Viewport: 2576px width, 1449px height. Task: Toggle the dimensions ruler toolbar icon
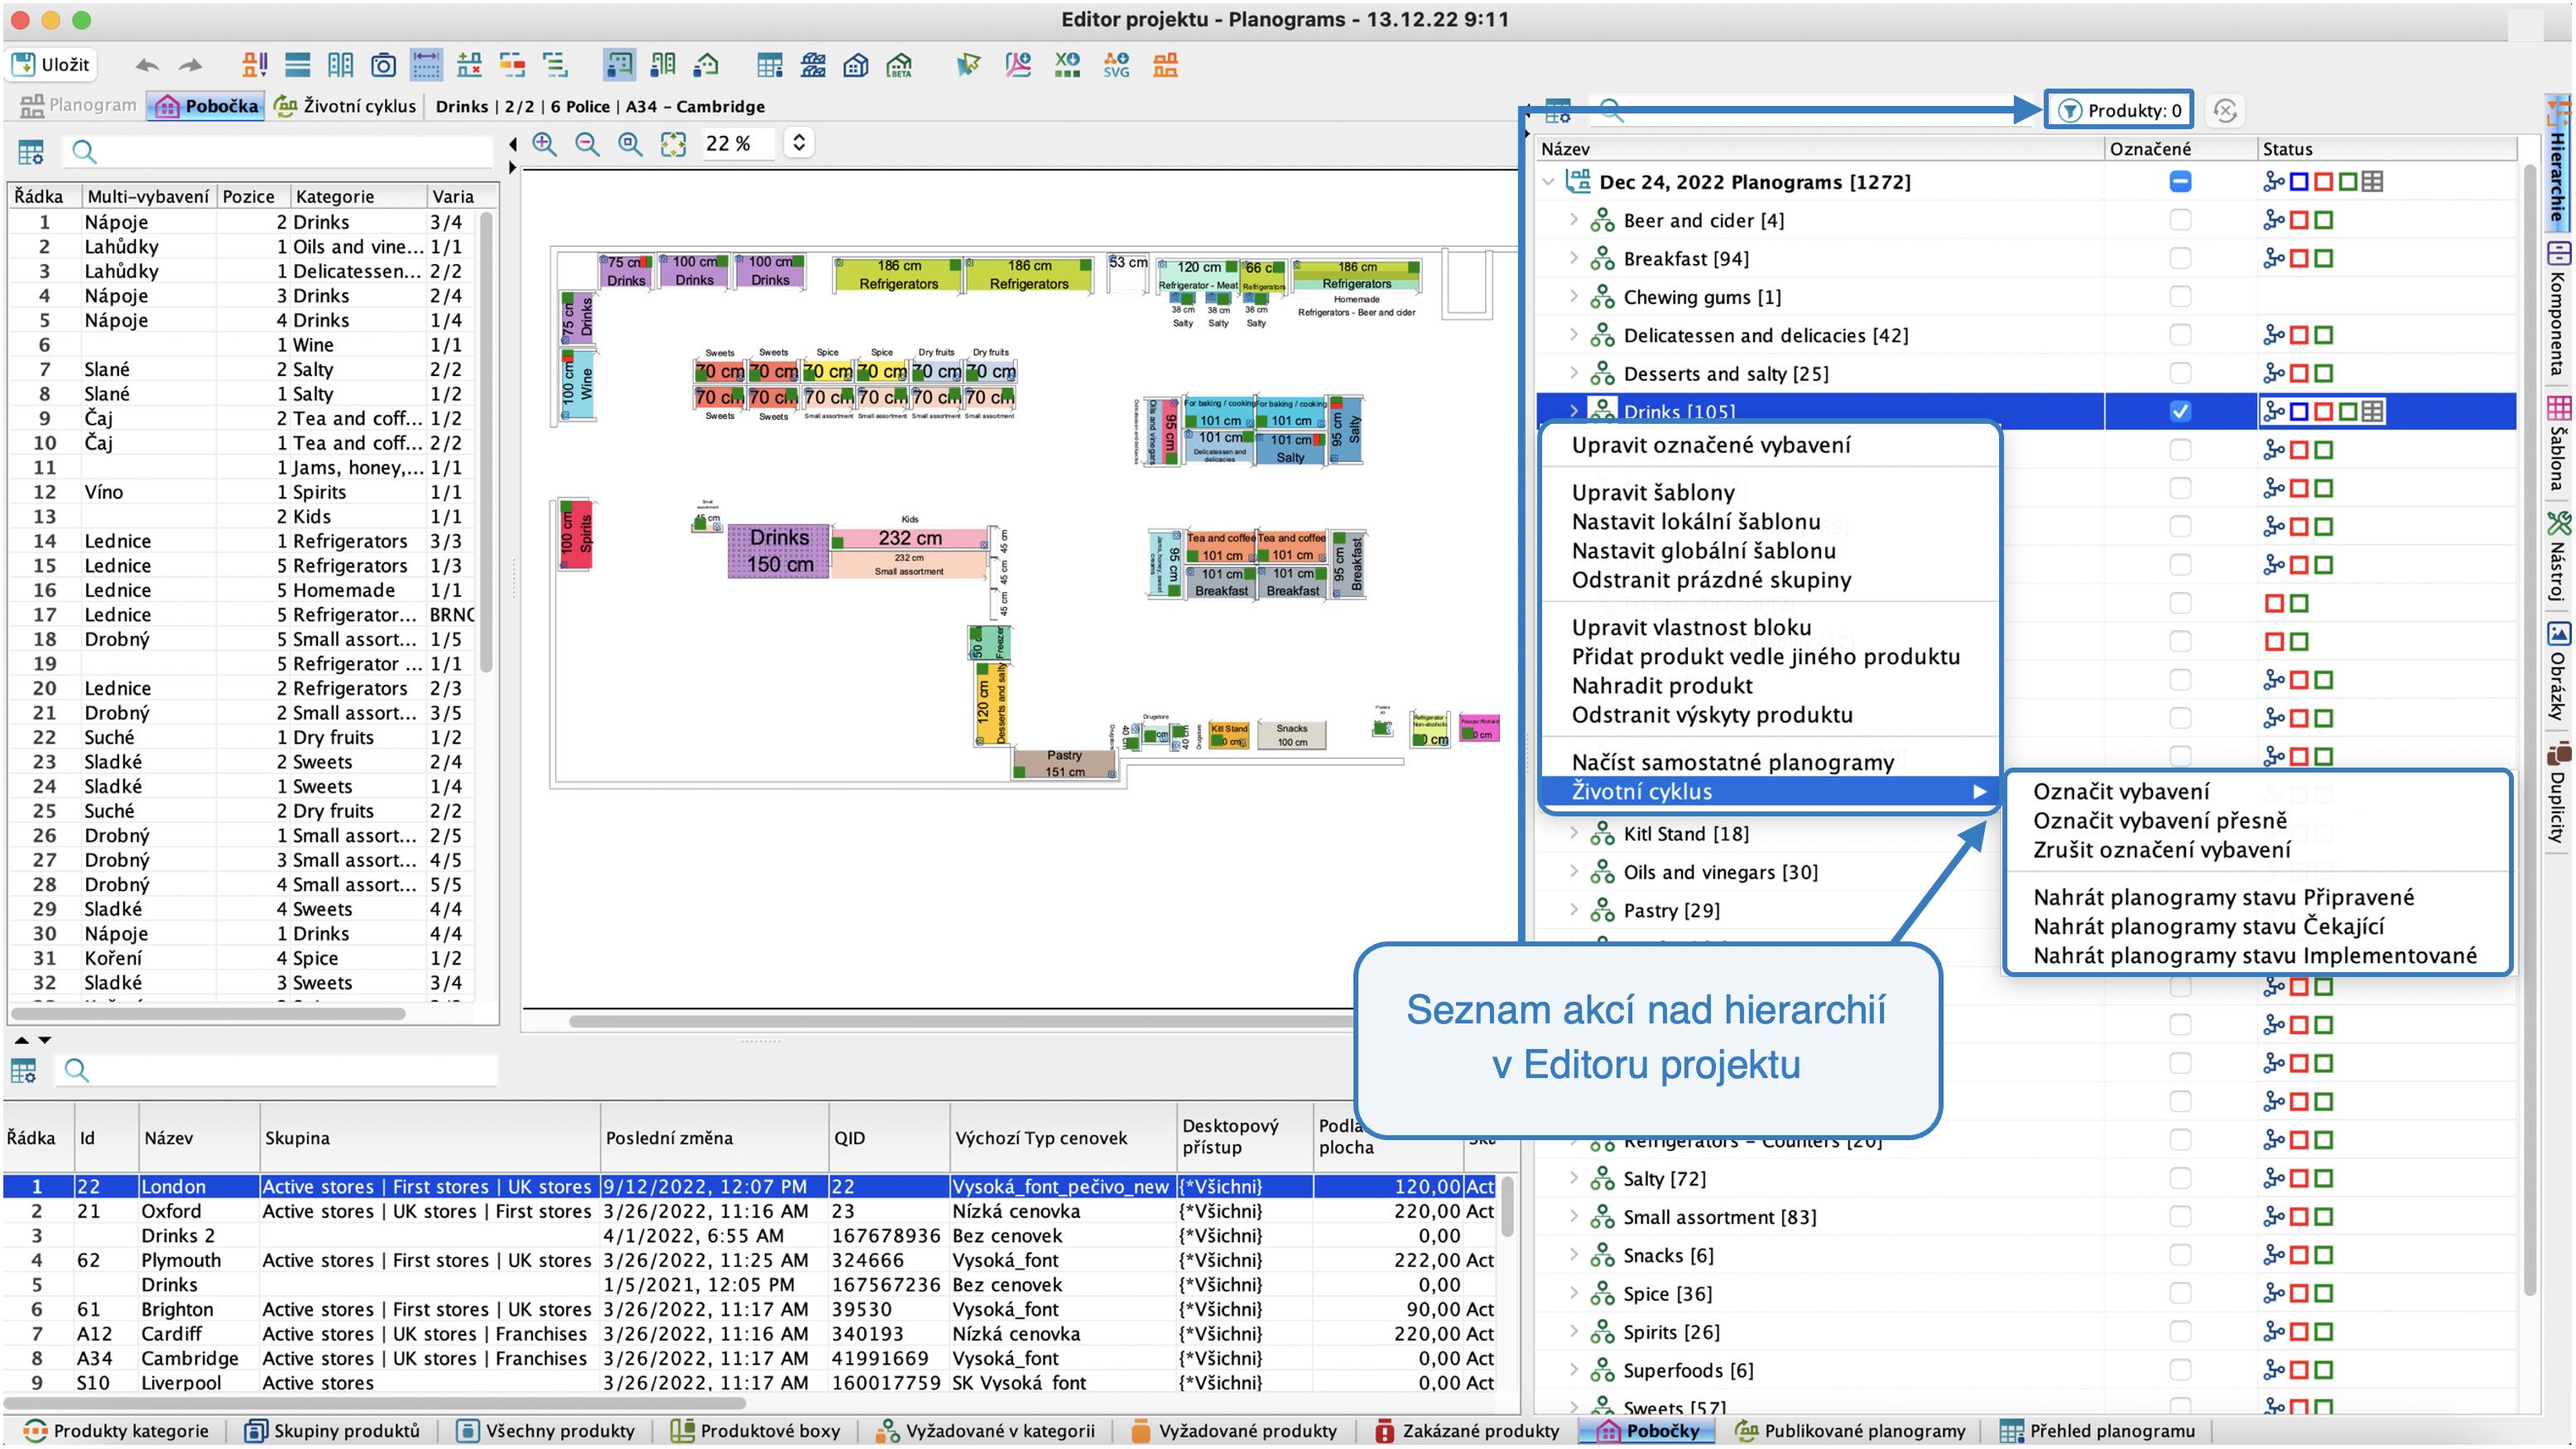point(426,65)
